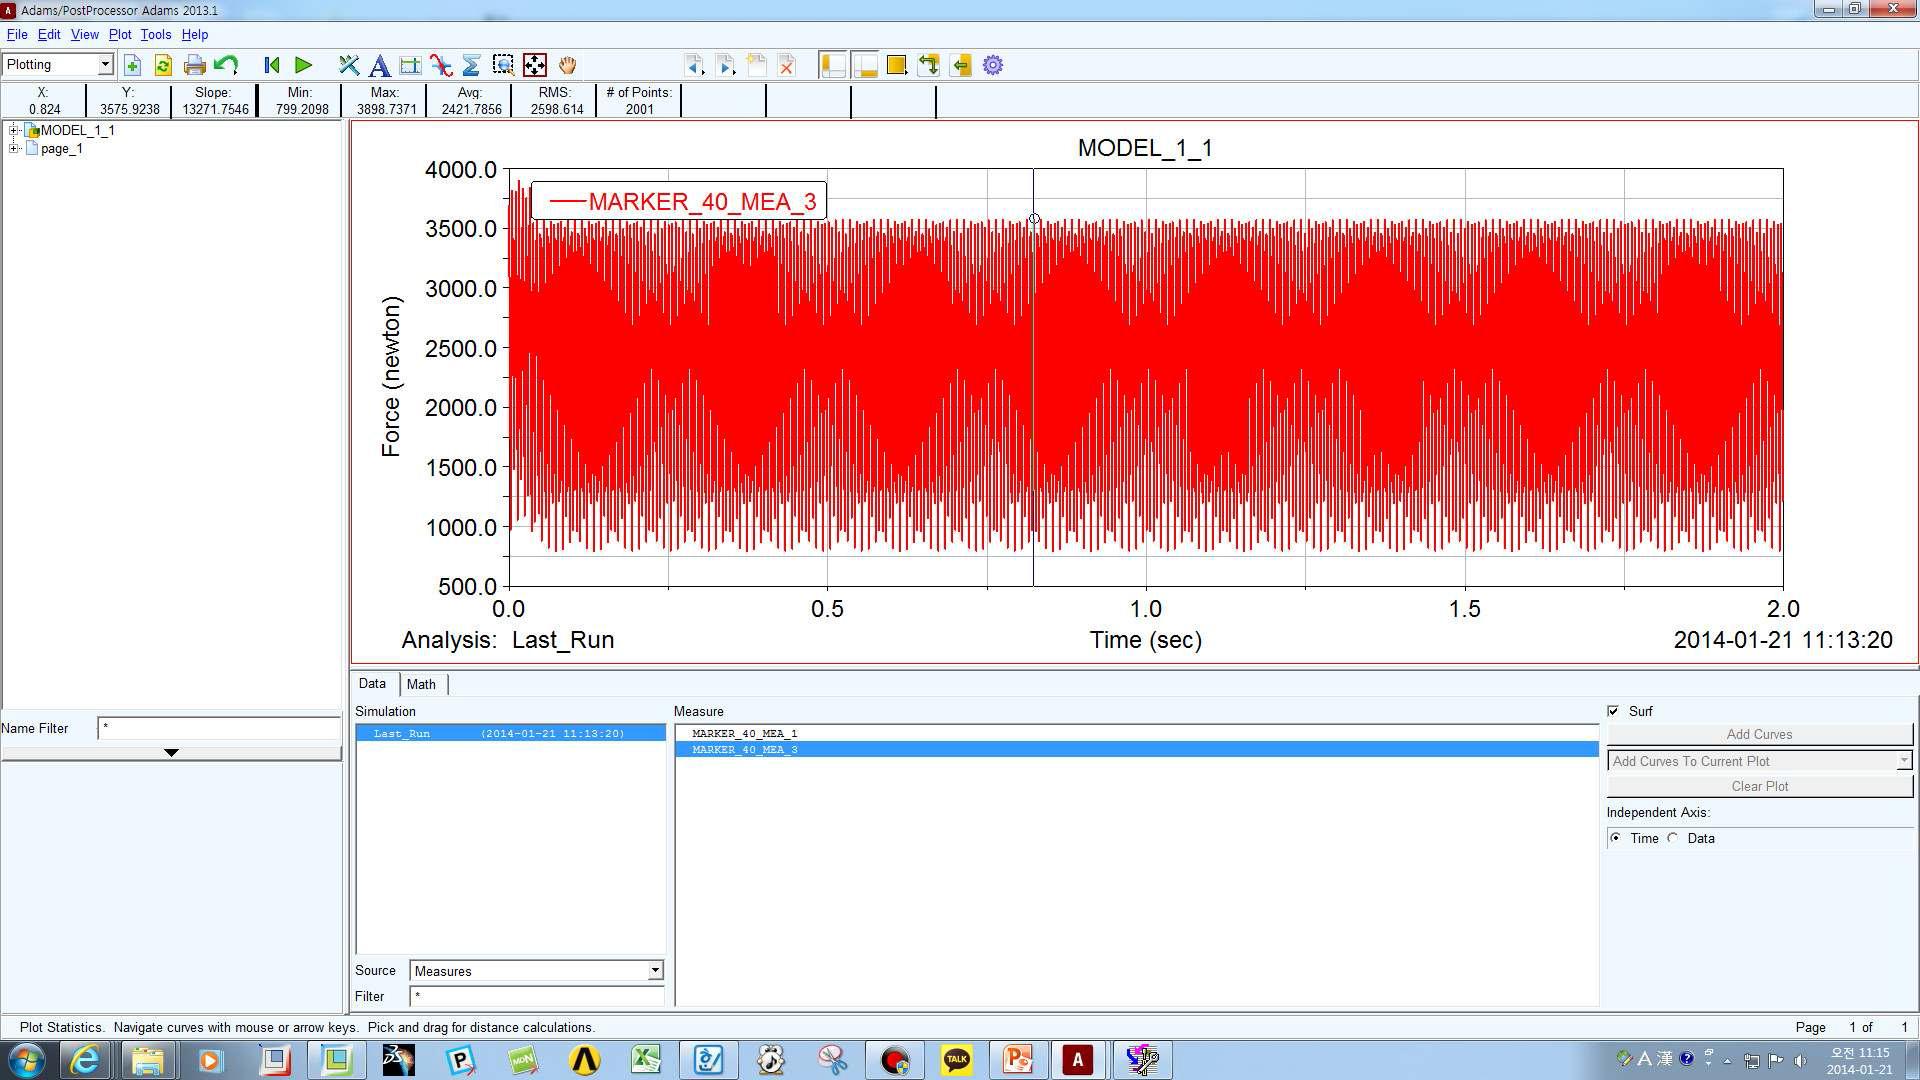Open Excel from the taskbar
This screenshot has width=1920, height=1080.
tap(646, 1060)
